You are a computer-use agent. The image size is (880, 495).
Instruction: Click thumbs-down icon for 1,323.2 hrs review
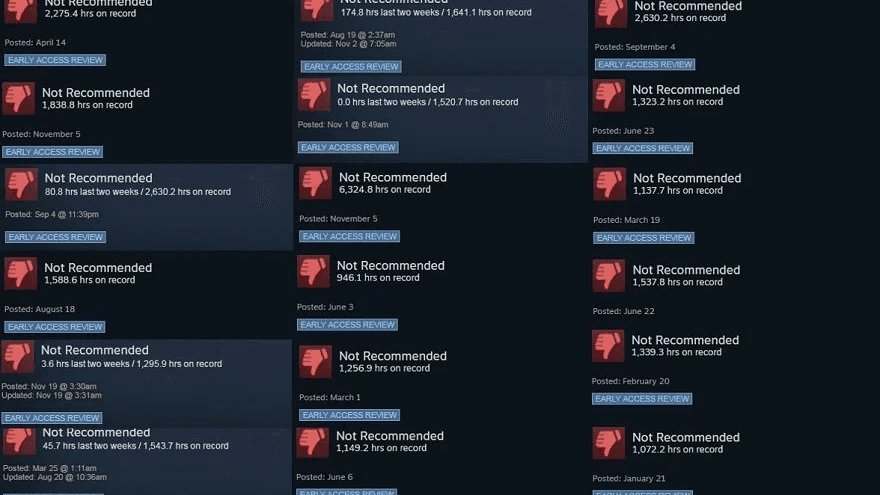(x=609, y=95)
